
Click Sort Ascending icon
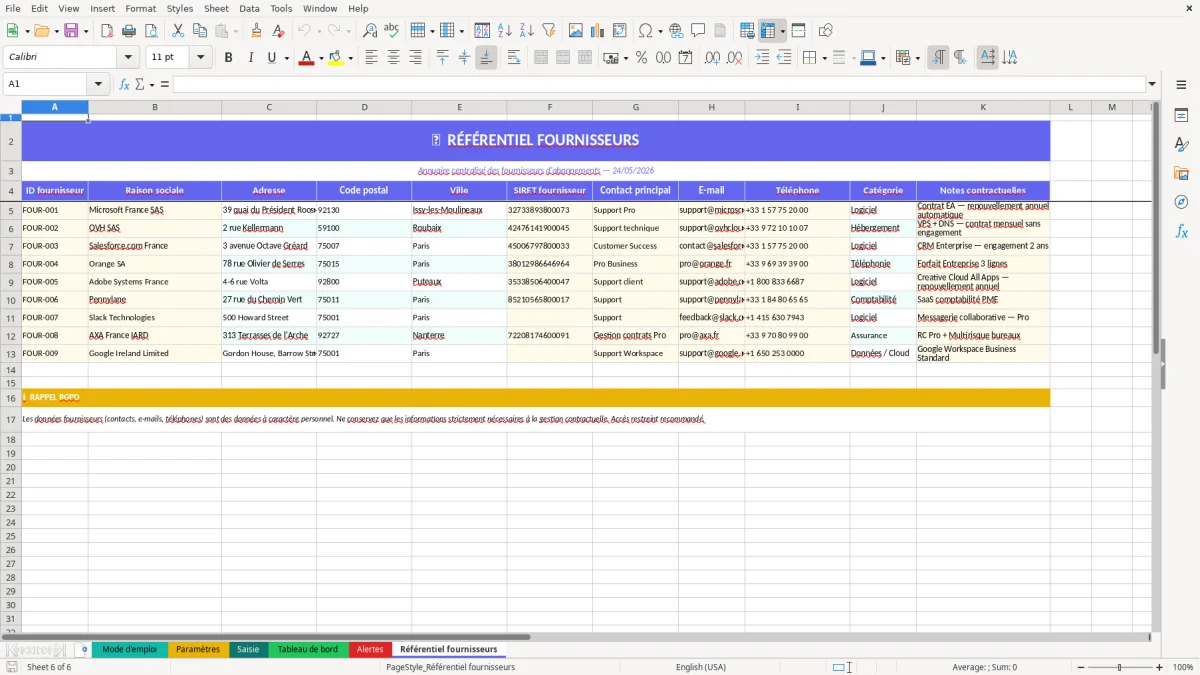[504, 31]
